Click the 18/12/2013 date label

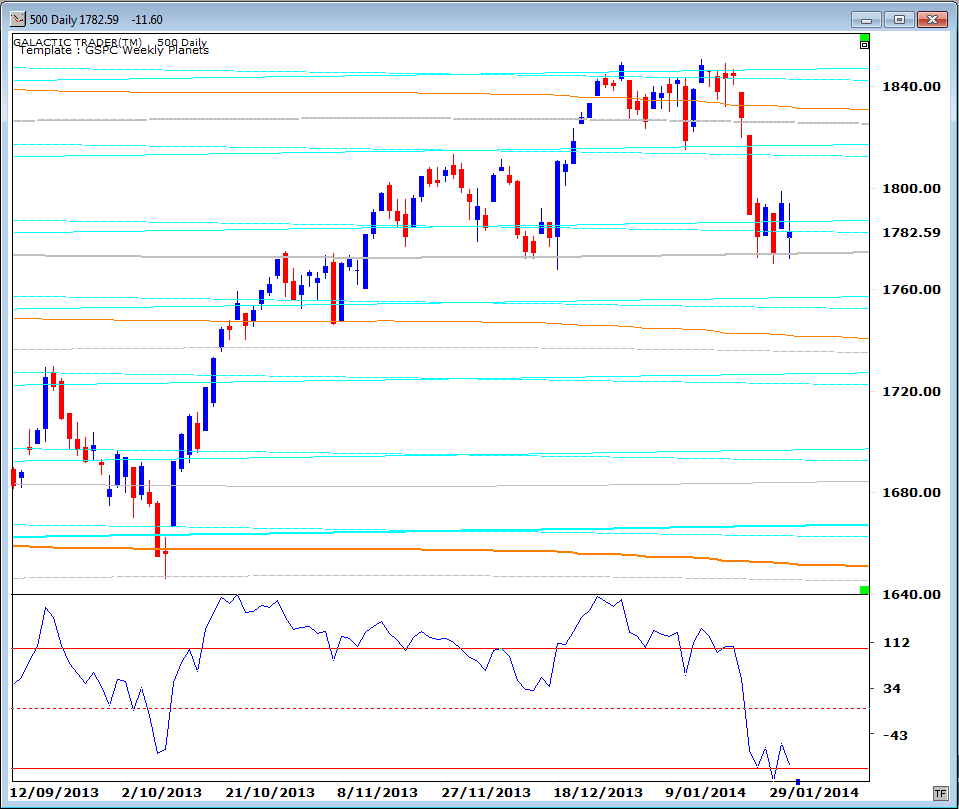click(598, 792)
